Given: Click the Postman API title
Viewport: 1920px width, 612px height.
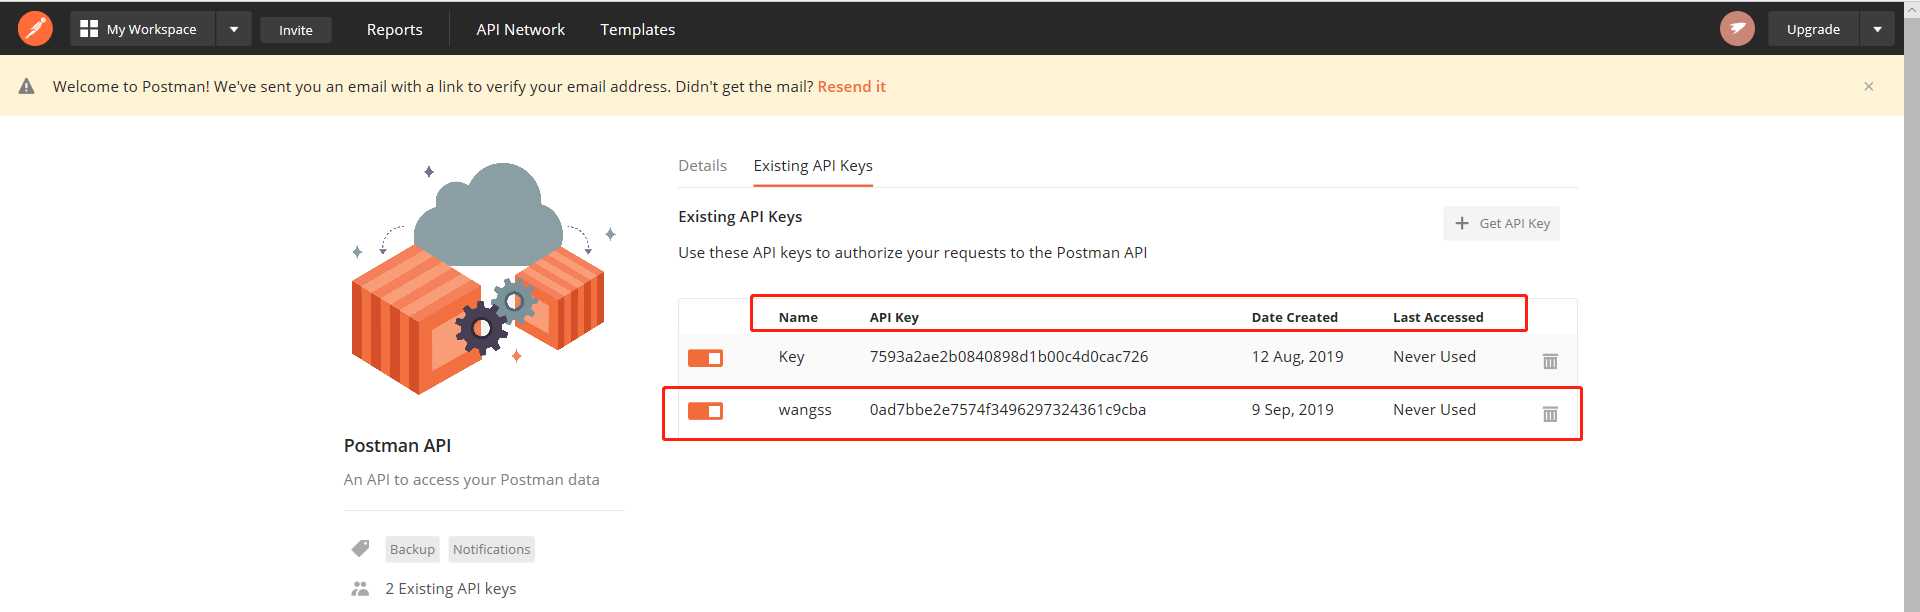Looking at the screenshot, I should tap(397, 446).
